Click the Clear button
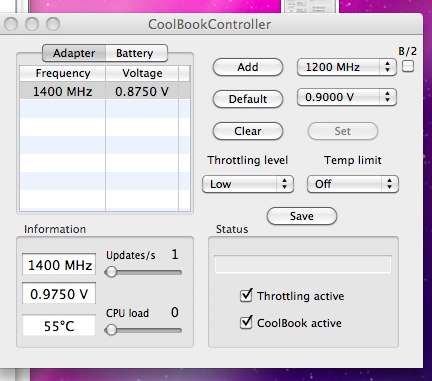Image resolution: width=432 pixels, height=381 pixels. [x=248, y=131]
